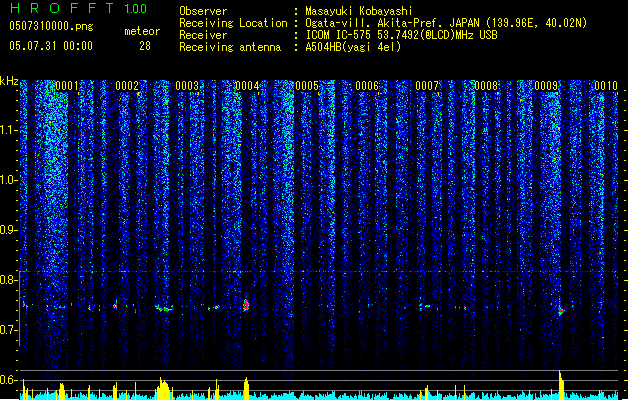Click the Receiving Location value text

(446, 23)
